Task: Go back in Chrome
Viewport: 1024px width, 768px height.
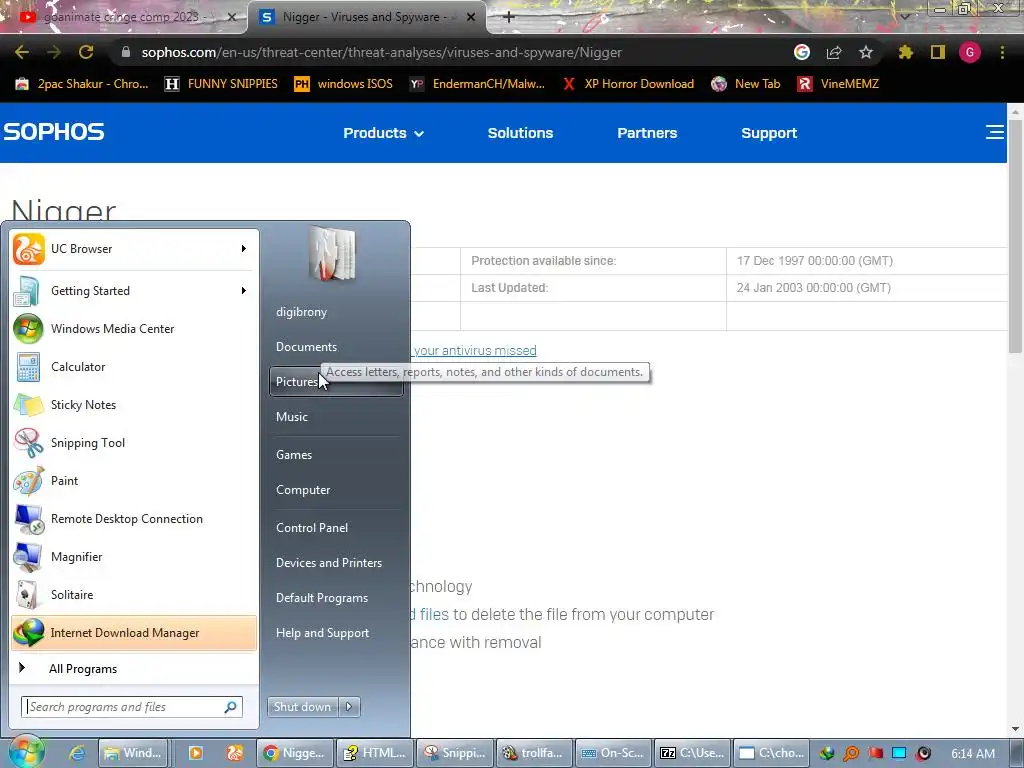Action: (x=22, y=52)
